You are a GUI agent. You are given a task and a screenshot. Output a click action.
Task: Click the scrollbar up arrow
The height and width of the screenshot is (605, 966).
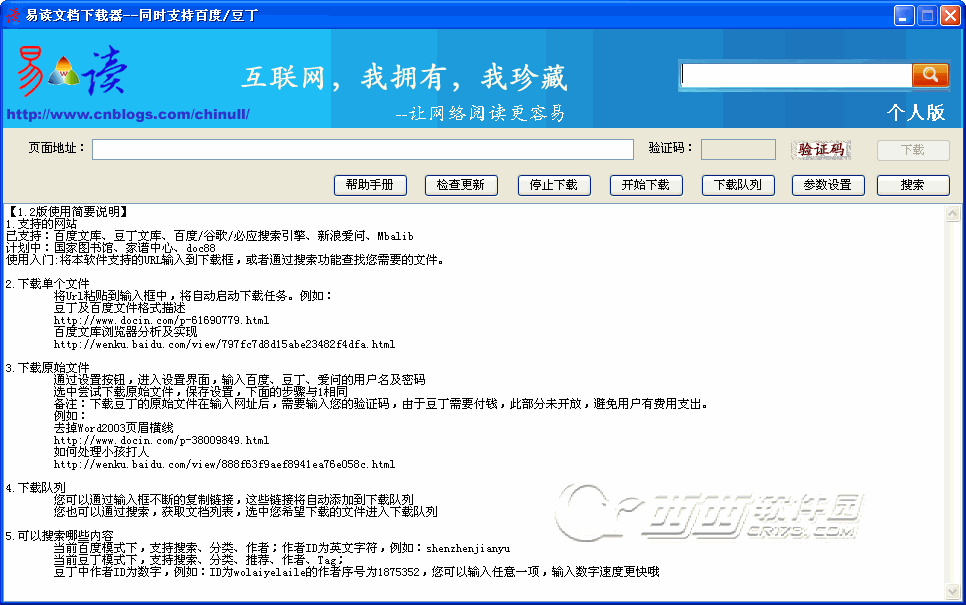[x=952, y=214]
